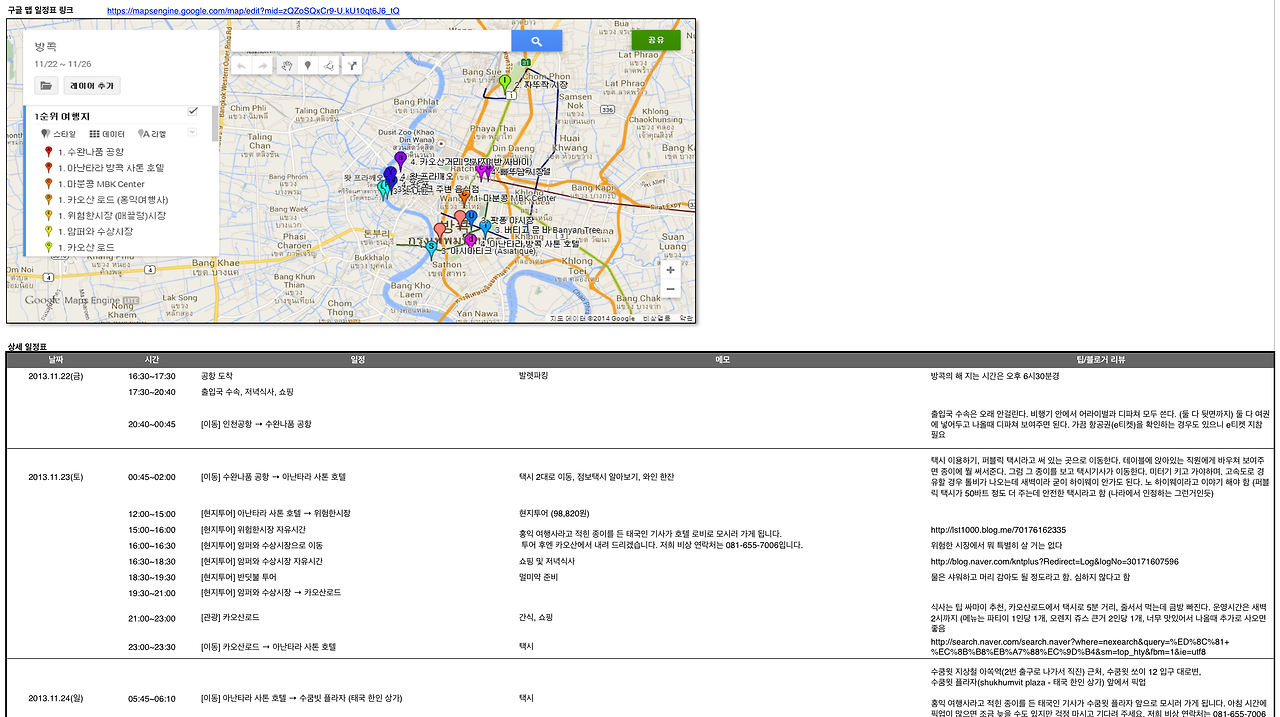Click time cell 20:40~00:45
Screen dimensions: 1280x717
pyautogui.click(x=152, y=424)
